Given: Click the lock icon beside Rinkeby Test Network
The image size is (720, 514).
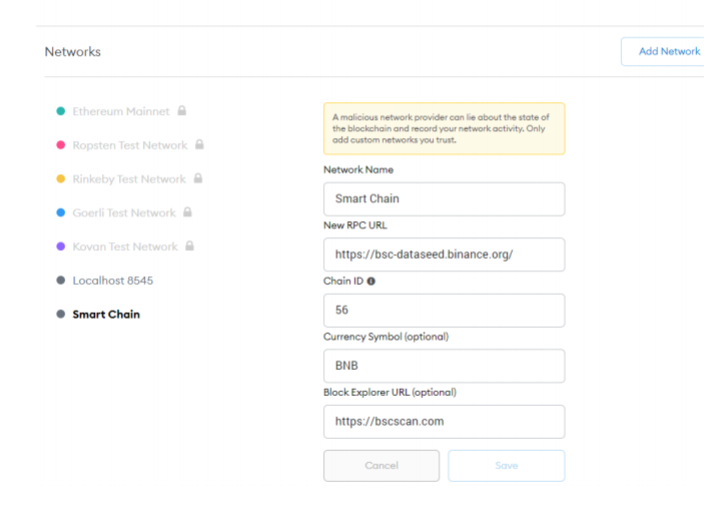Looking at the screenshot, I should (x=198, y=178).
